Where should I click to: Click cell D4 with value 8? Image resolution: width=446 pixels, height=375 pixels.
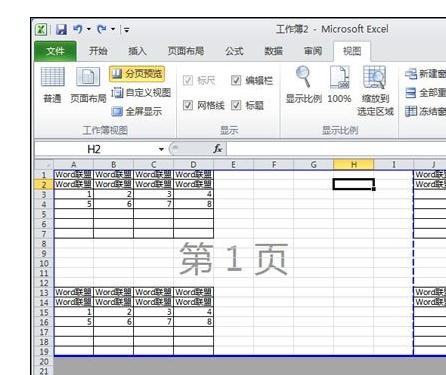click(x=194, y=204)
